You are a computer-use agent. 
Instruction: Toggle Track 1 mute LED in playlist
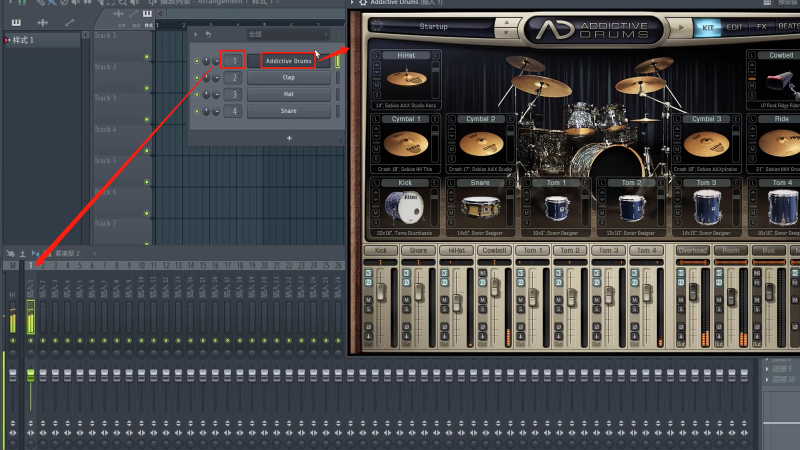(146, 57)
